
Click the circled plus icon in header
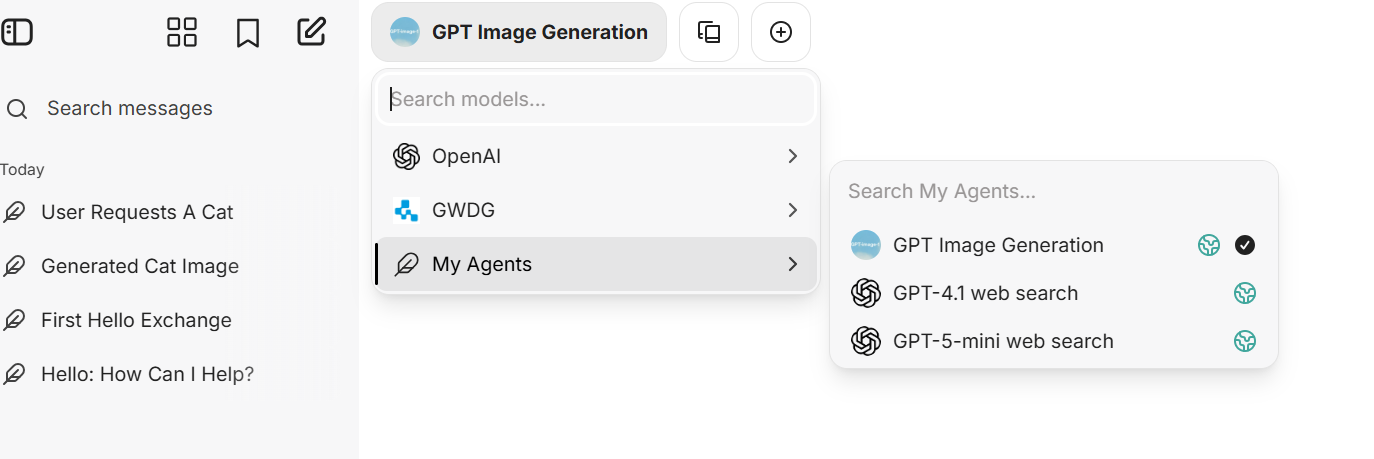pyautogui.click(x=781, y=32)
